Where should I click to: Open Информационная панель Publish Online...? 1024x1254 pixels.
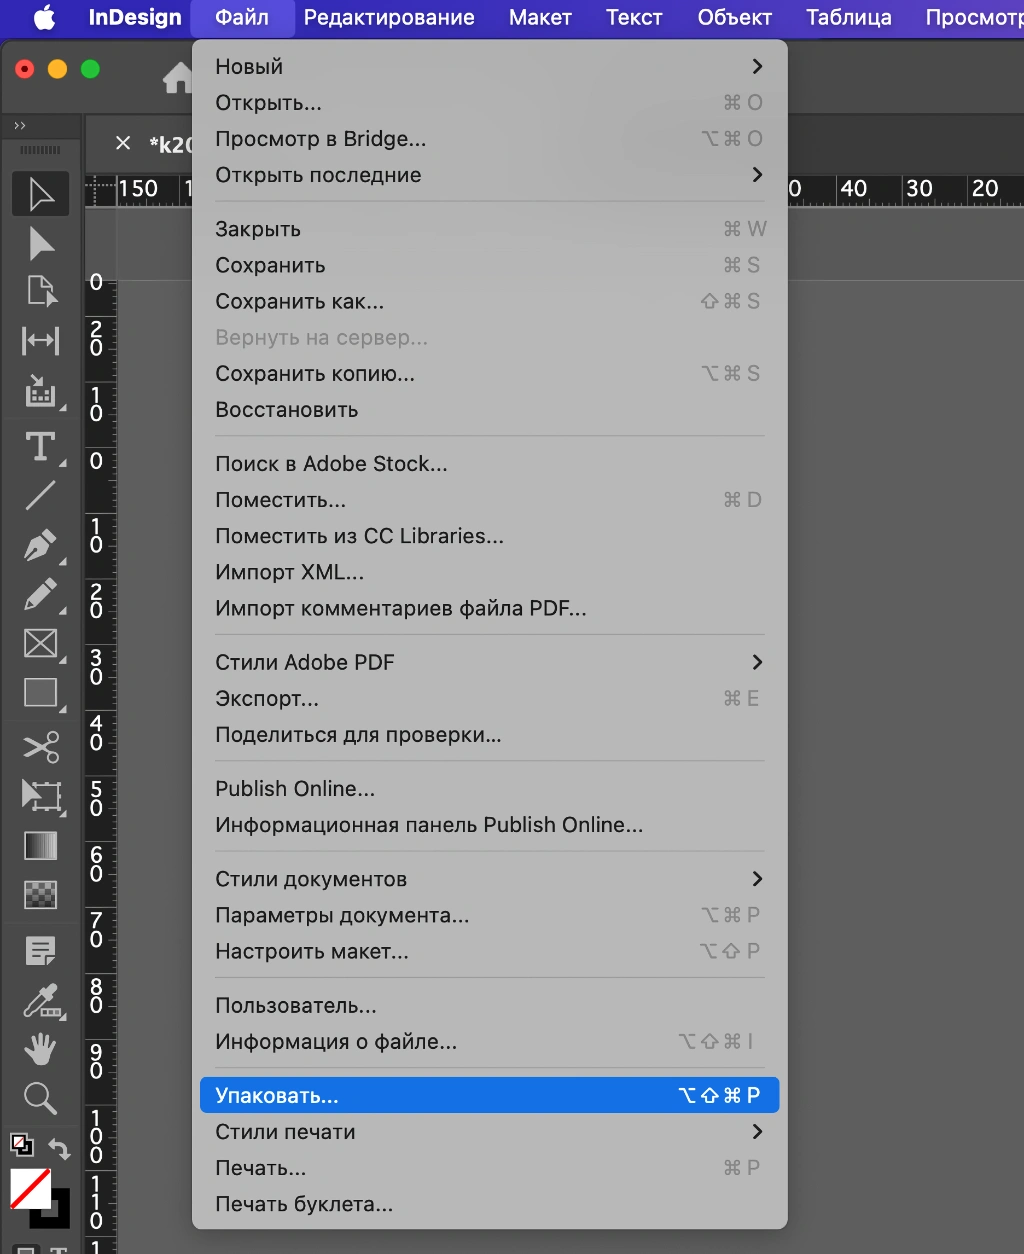(490, 825)
